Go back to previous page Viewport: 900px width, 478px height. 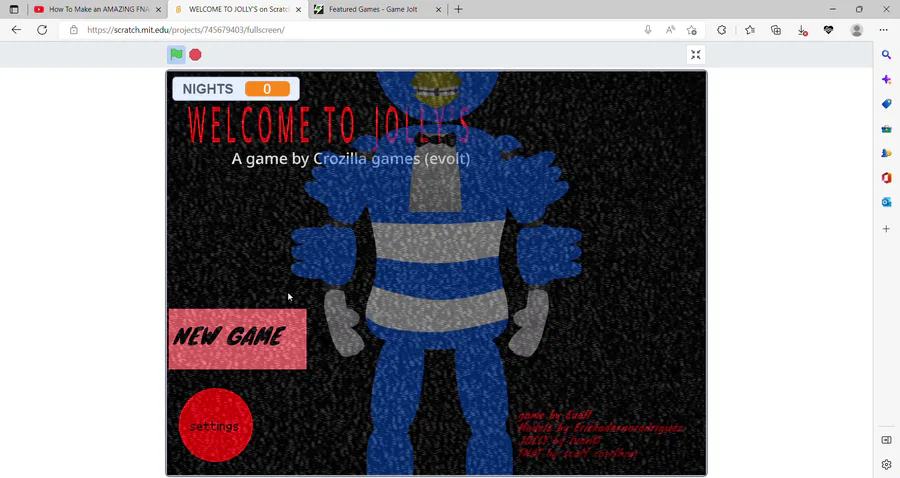coord(16,30)
